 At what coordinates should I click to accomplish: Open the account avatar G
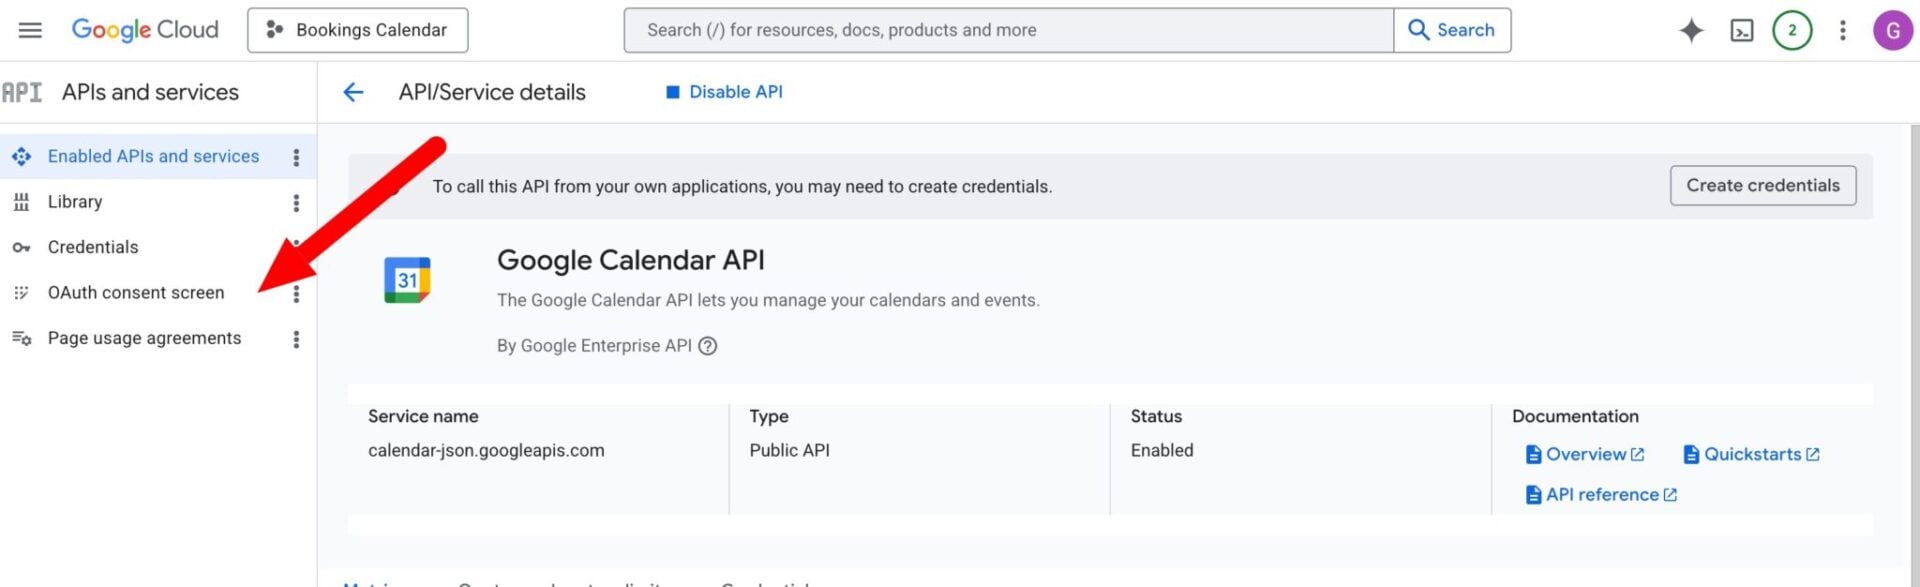[1892, 30]
